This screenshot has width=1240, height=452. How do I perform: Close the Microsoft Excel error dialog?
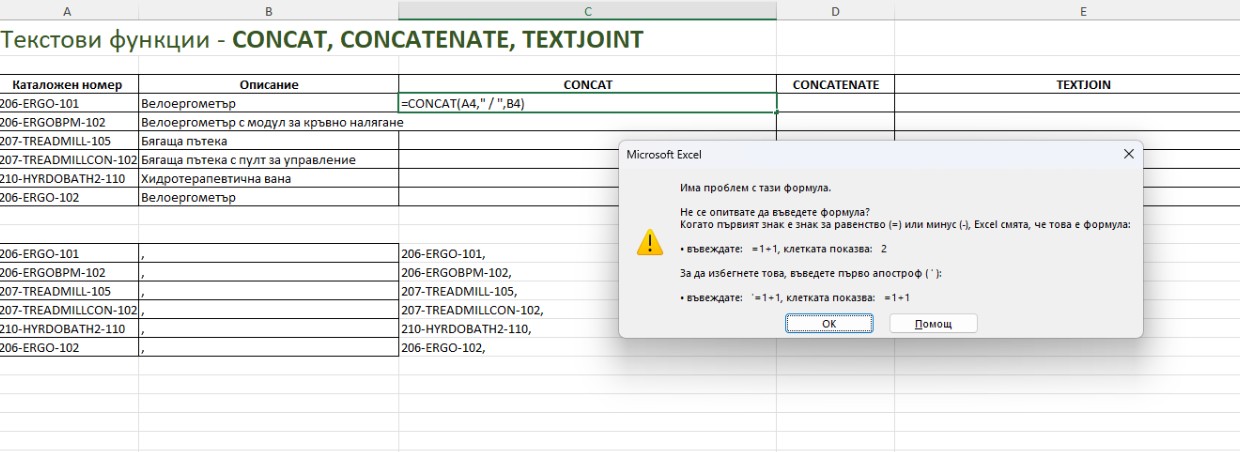(1128, 154)
